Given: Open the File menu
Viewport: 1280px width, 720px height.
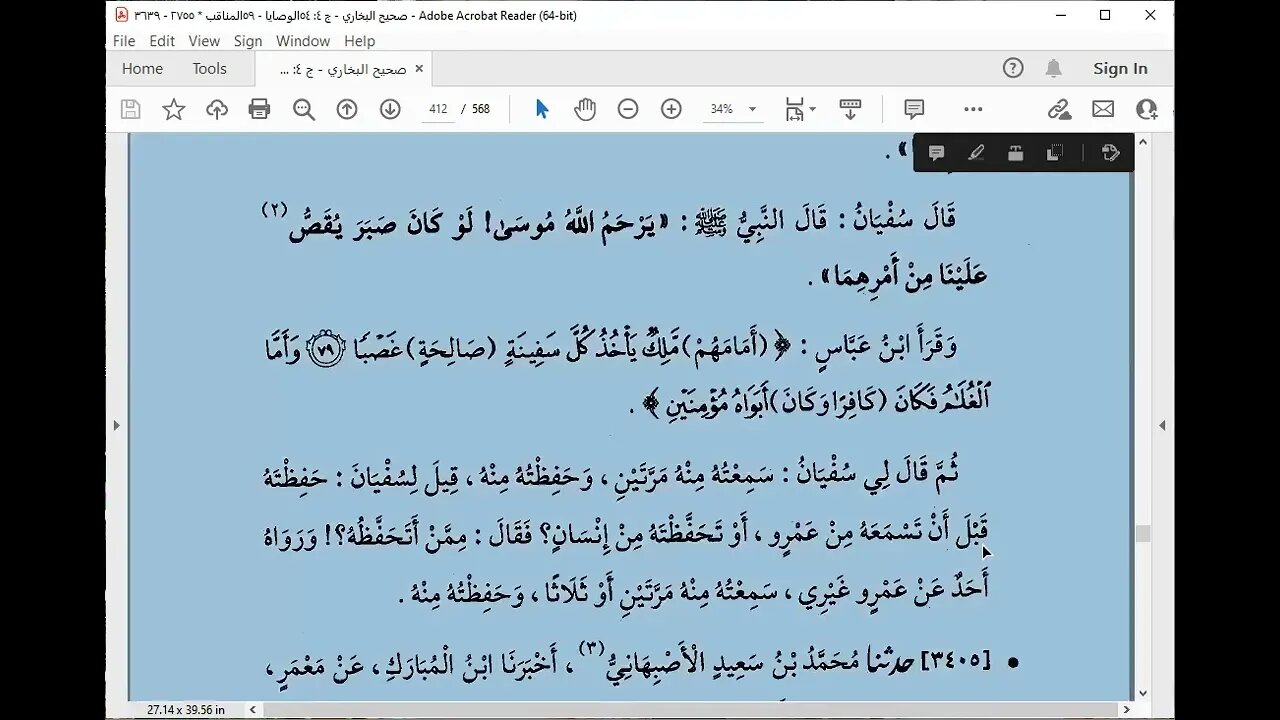Looking at the screenshot, I should 124,41.
